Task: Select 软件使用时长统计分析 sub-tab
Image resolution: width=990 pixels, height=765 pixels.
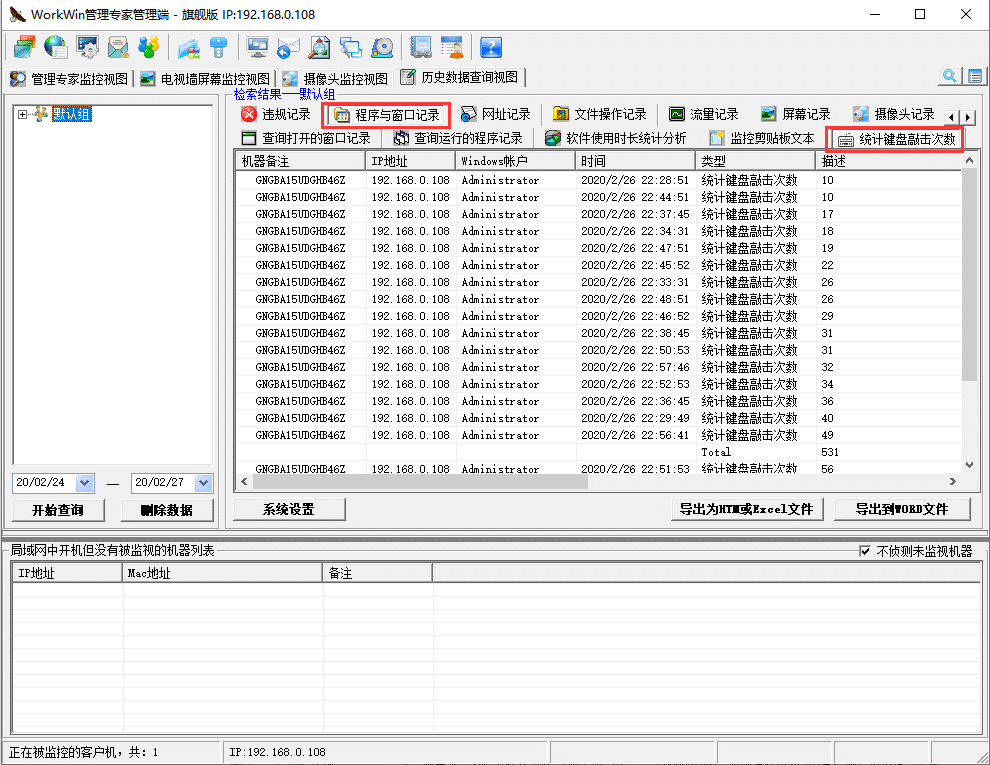Action: coord(616,138)
